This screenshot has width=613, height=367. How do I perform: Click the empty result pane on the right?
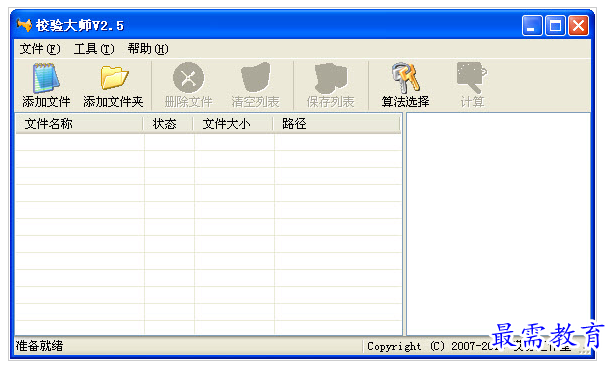pos(498,224)
